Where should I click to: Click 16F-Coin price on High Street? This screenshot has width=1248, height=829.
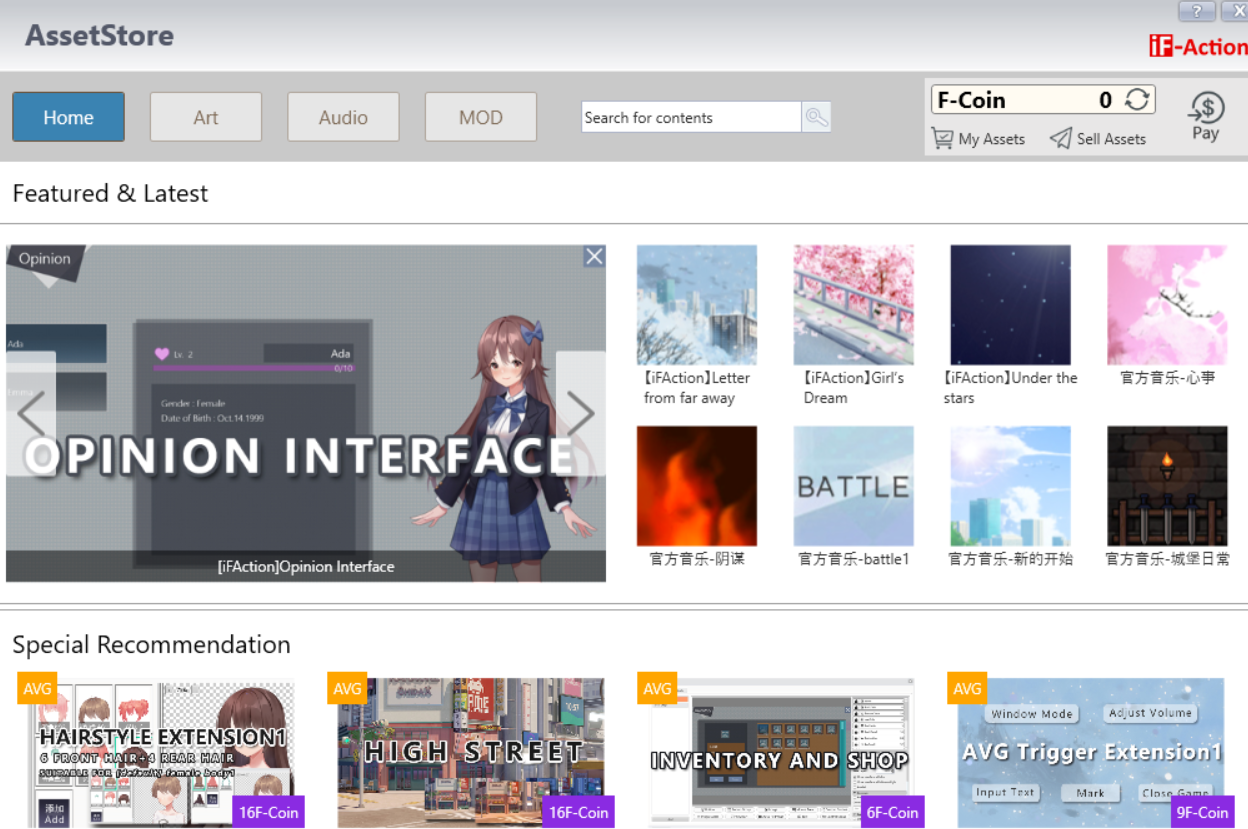[x=578, y=812]
